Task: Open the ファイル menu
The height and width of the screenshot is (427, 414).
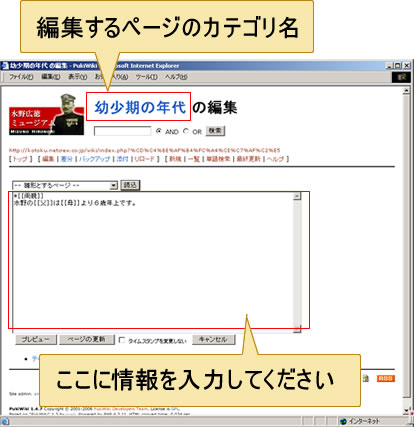Action: click(21, 77)
